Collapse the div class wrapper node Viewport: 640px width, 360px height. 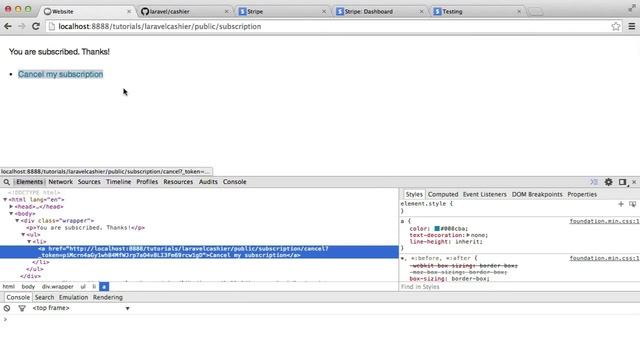pos(18,221)
